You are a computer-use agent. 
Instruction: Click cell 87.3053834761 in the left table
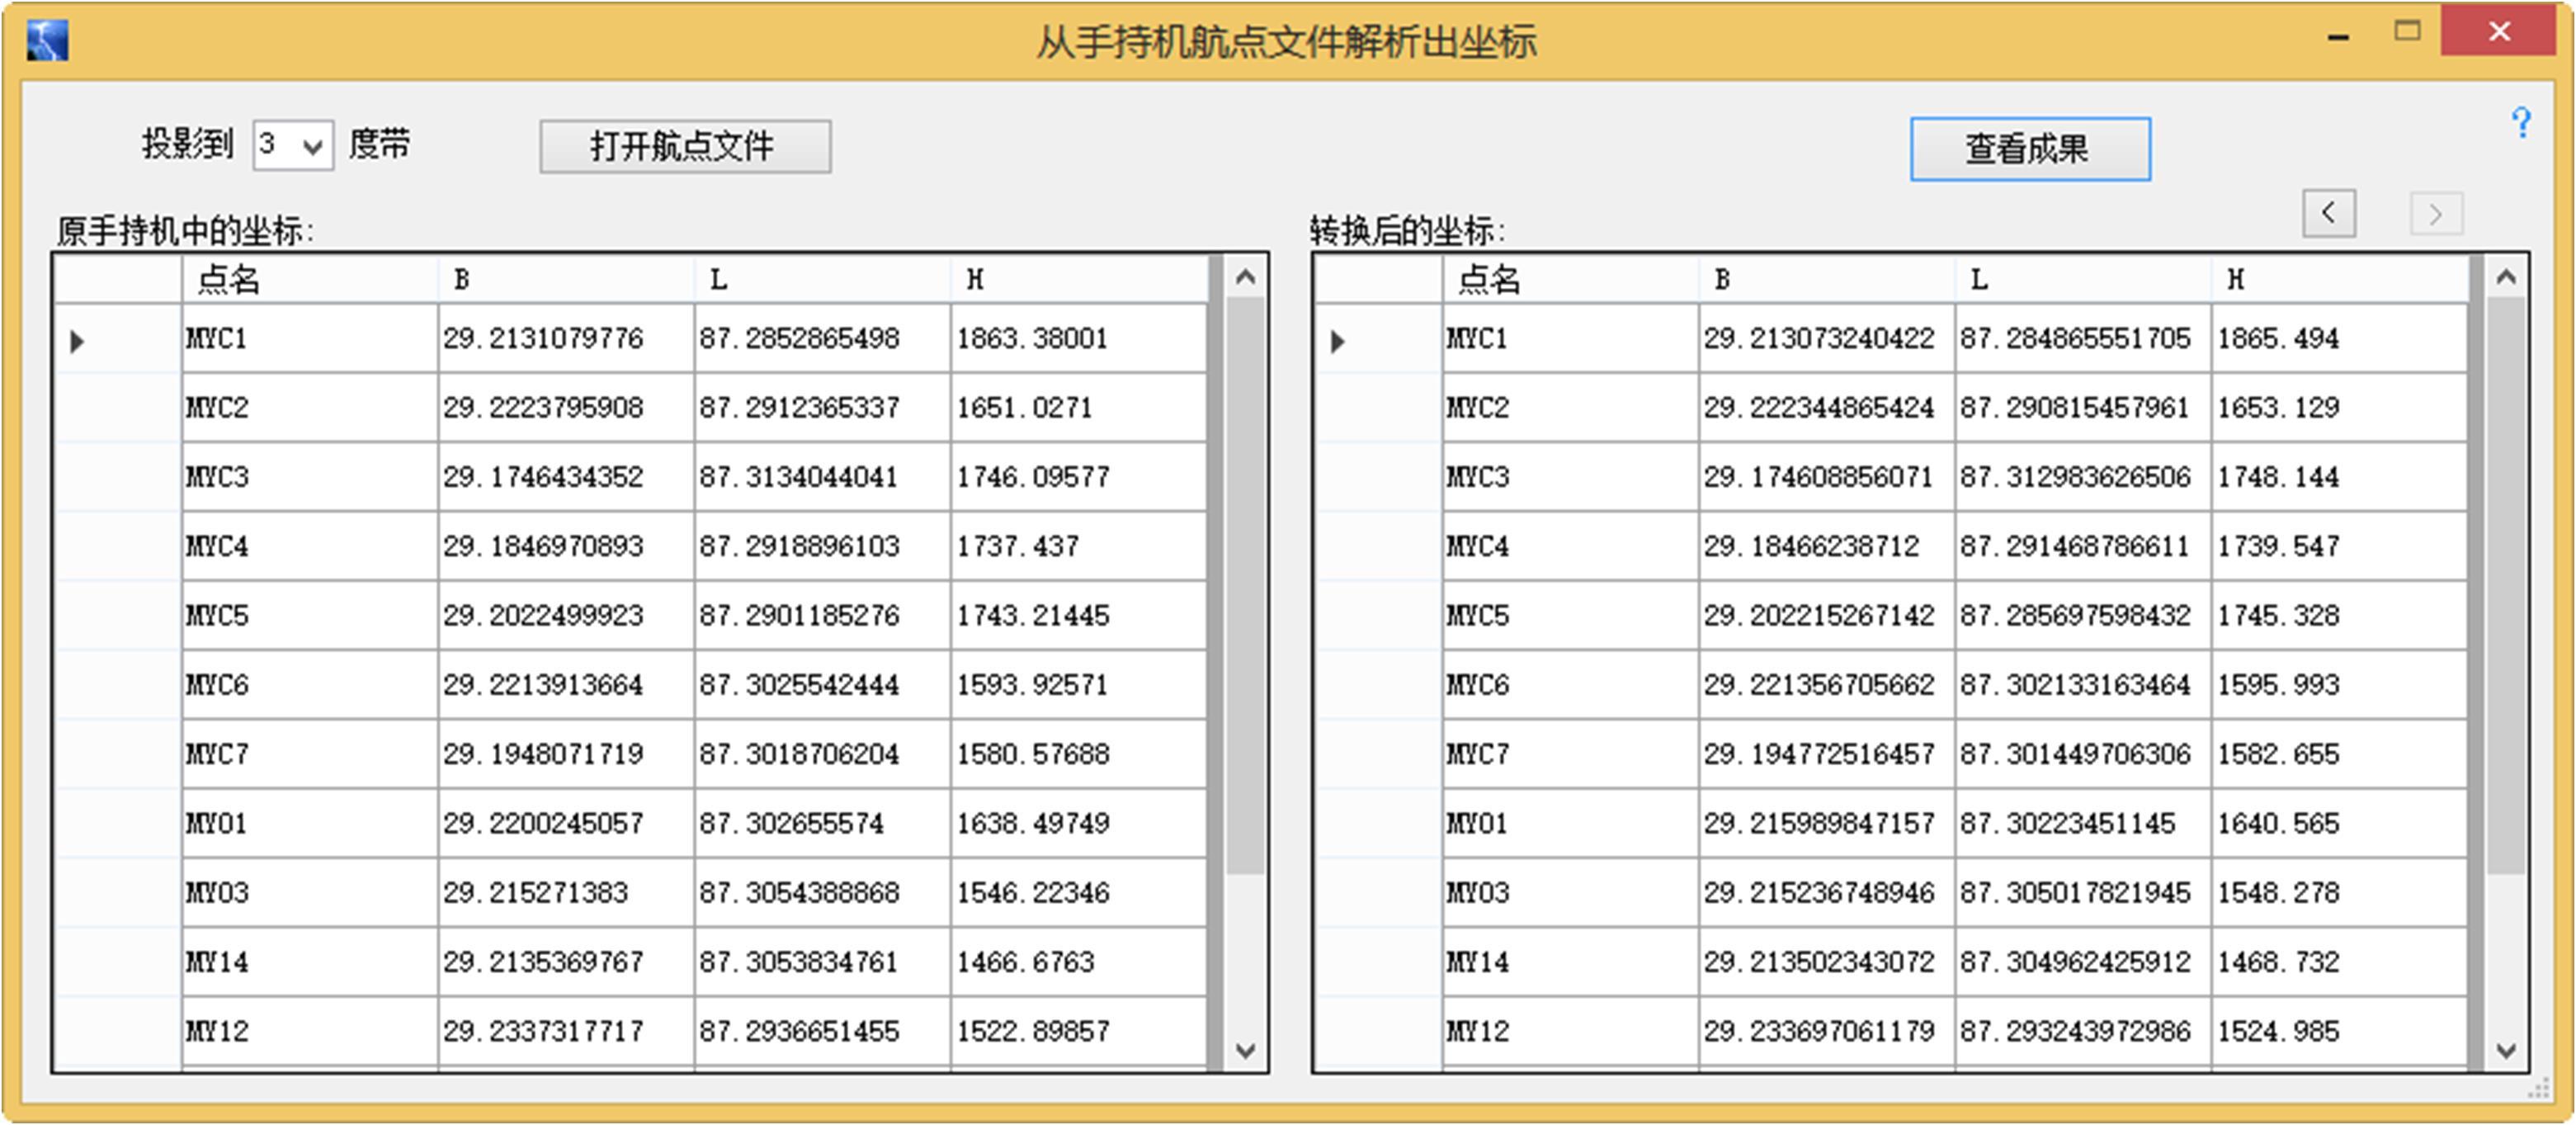pos(822,962)
